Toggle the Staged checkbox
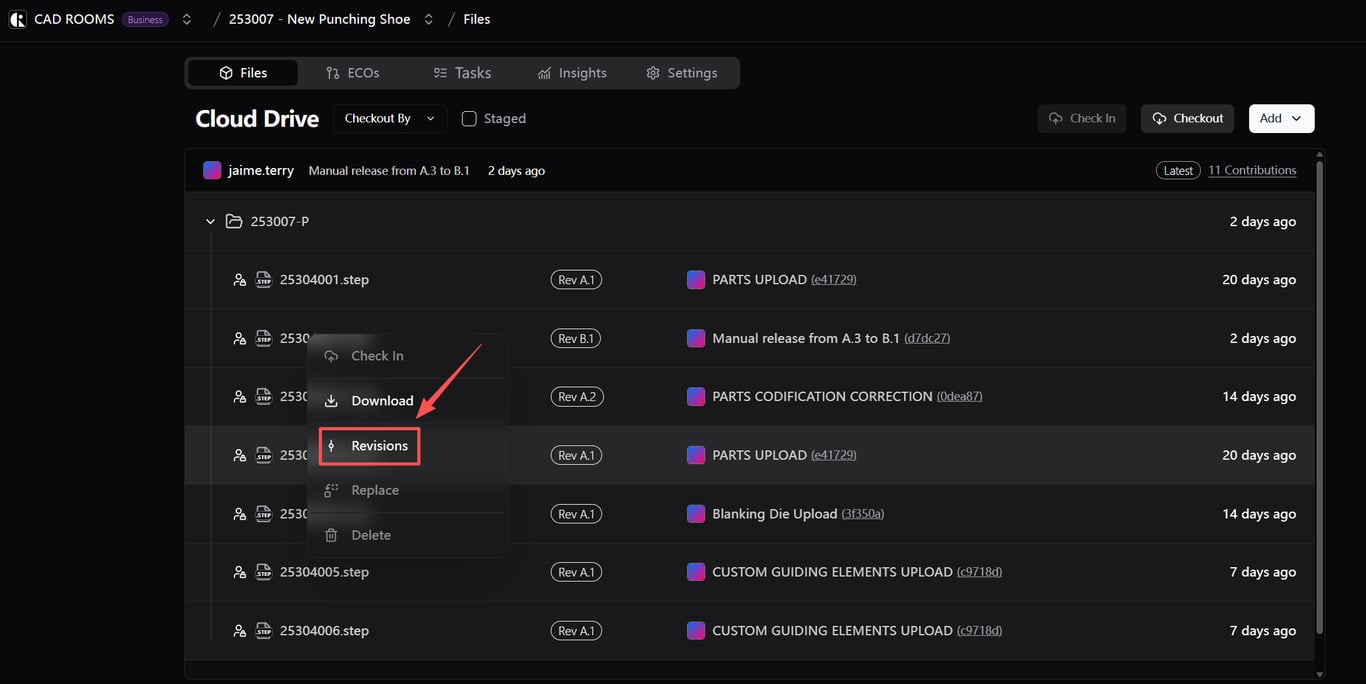Image resolution: width=1366 pixels, height=684 pixels. click(x=469, y=118)
